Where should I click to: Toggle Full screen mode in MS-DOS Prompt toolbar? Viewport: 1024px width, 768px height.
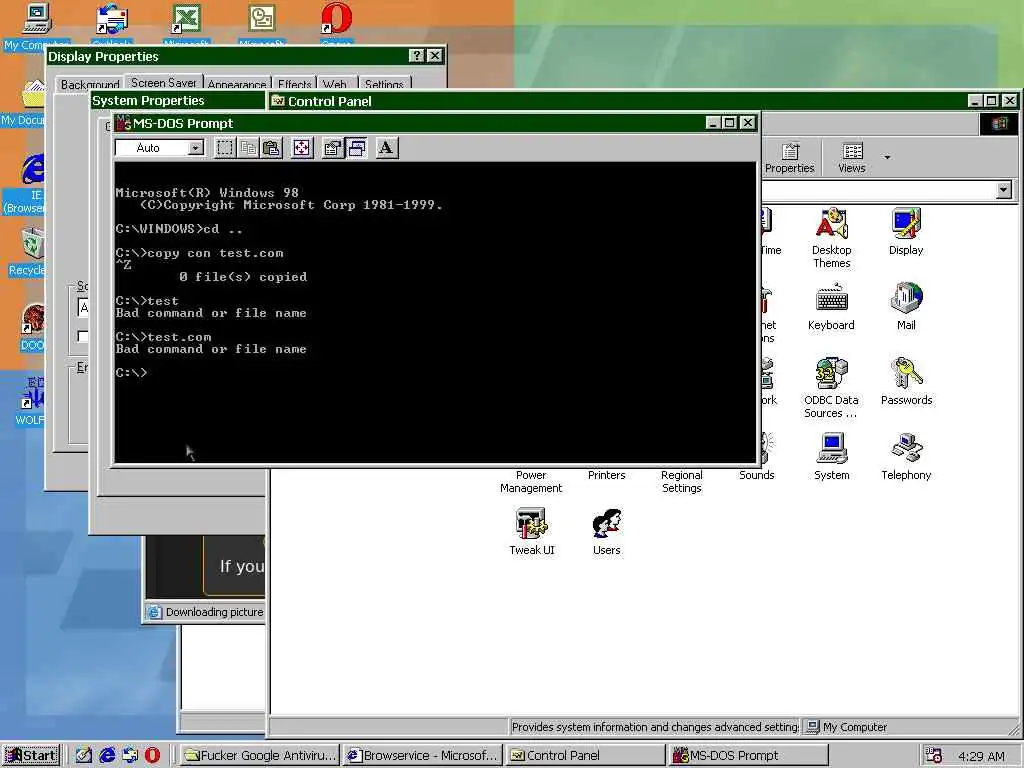coord(302,148)
